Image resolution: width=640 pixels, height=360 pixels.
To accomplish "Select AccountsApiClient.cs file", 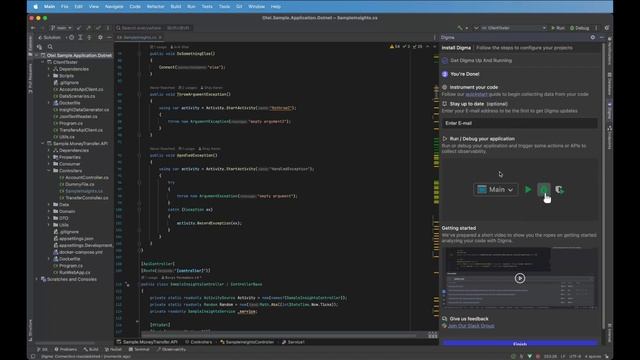I will pos(80,89).
